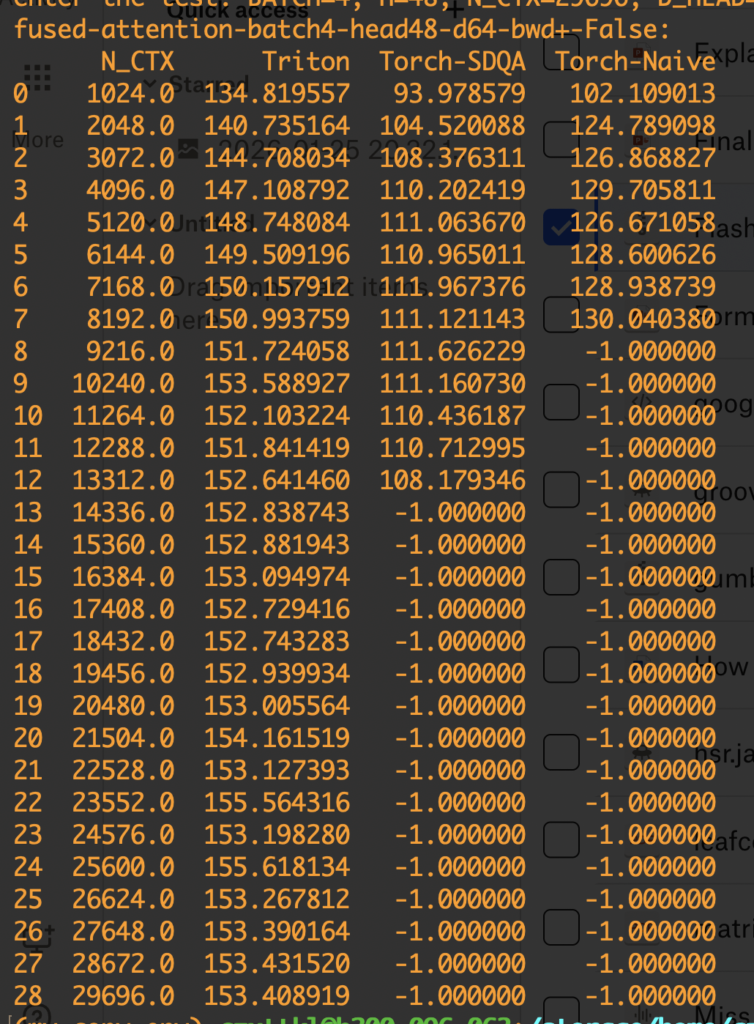Select the checkbox next to 'goog' row
The image size is (754, 1024).
tap(561, 401)
